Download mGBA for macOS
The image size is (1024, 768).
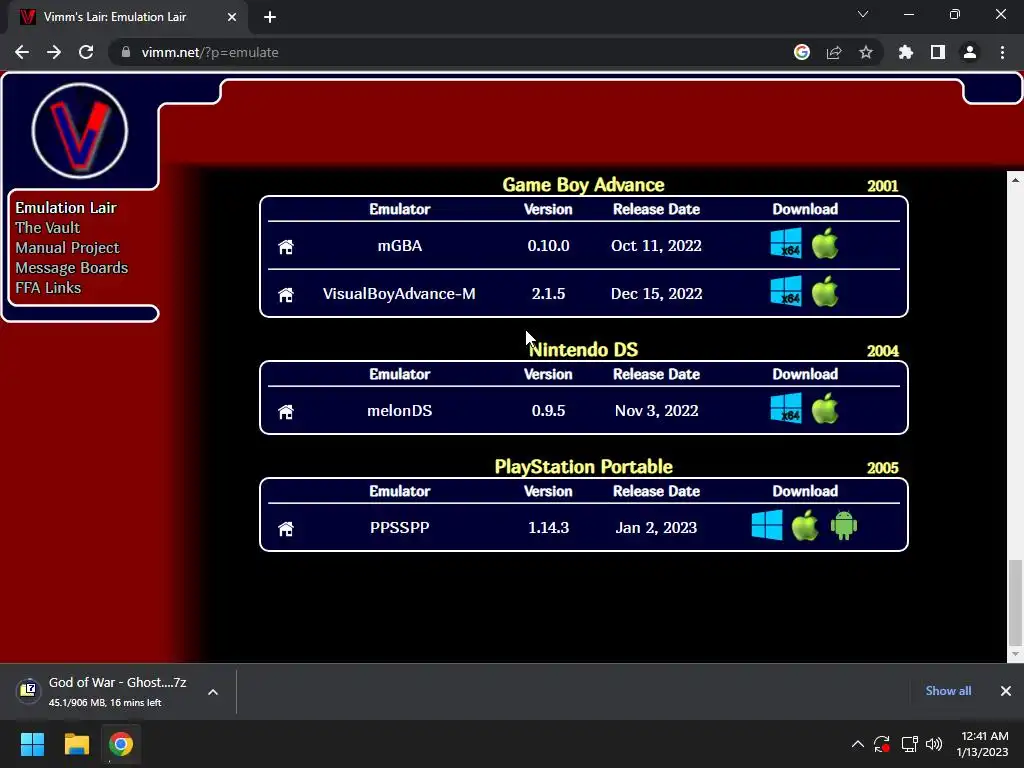click(x=825, y=244)
